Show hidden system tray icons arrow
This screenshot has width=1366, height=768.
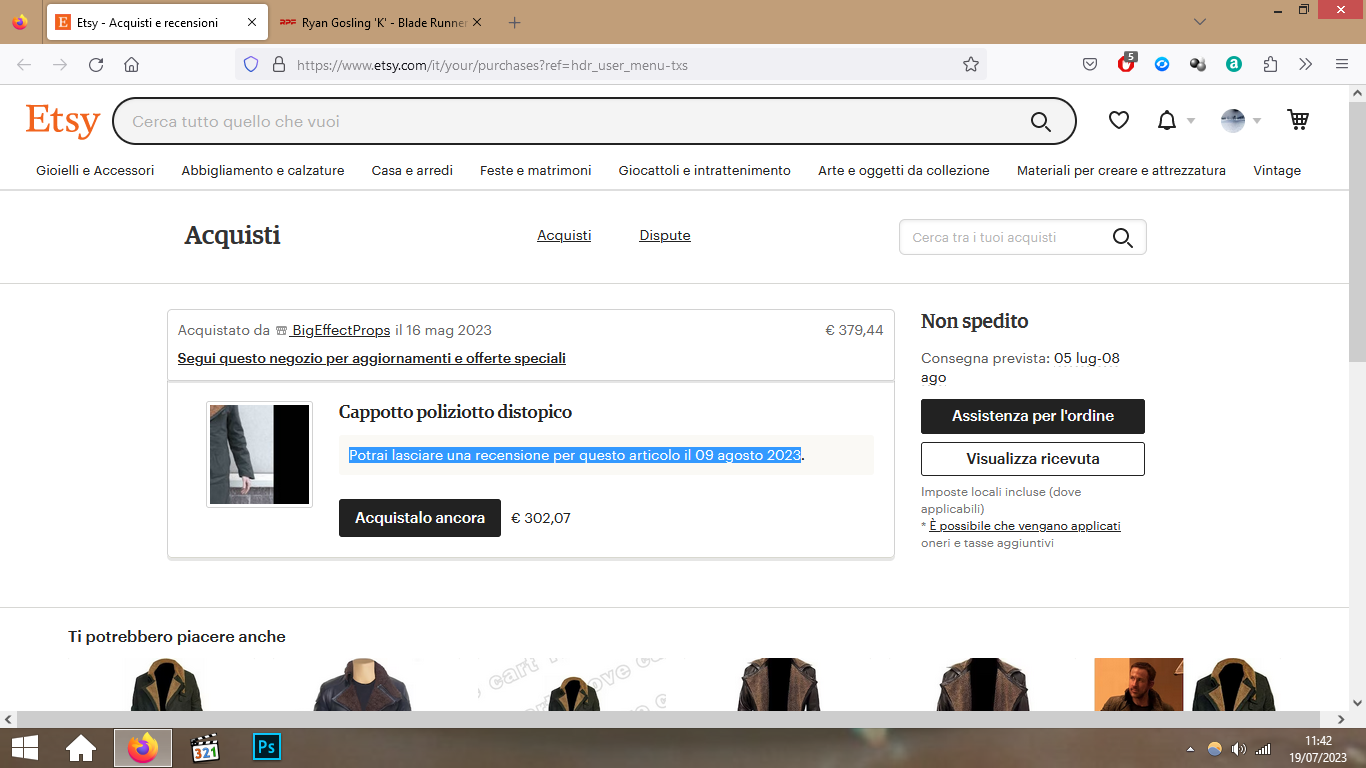tap(1190, 749)
